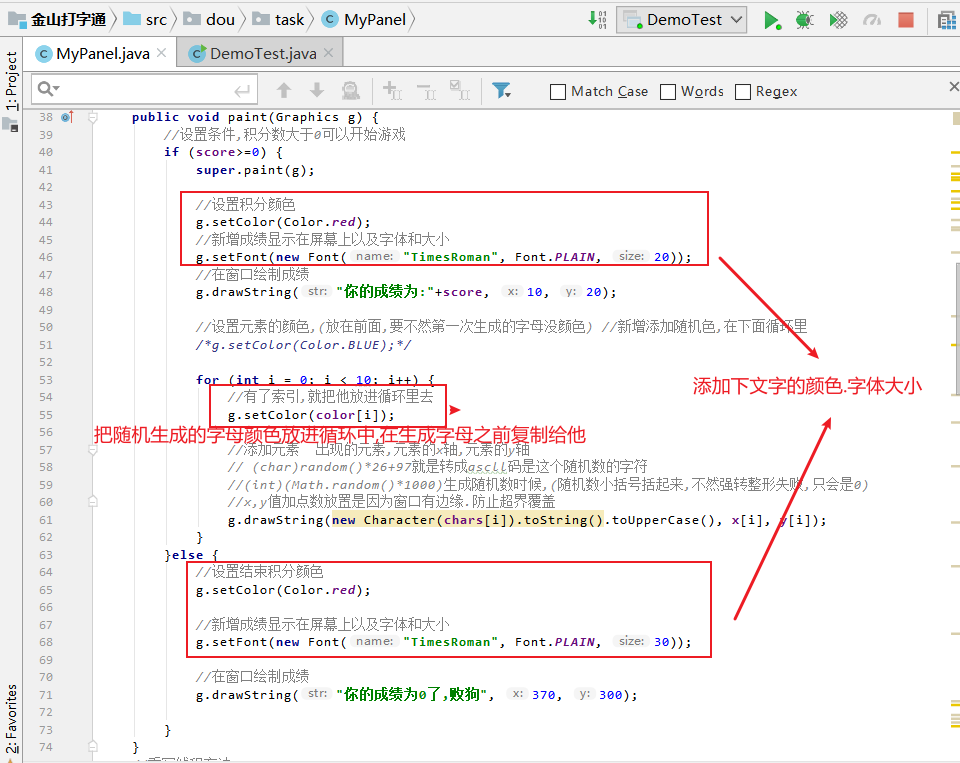Click the editor vertical scrollbar thumb
Screen dimensions: 960x763
(x=956, y=328)
